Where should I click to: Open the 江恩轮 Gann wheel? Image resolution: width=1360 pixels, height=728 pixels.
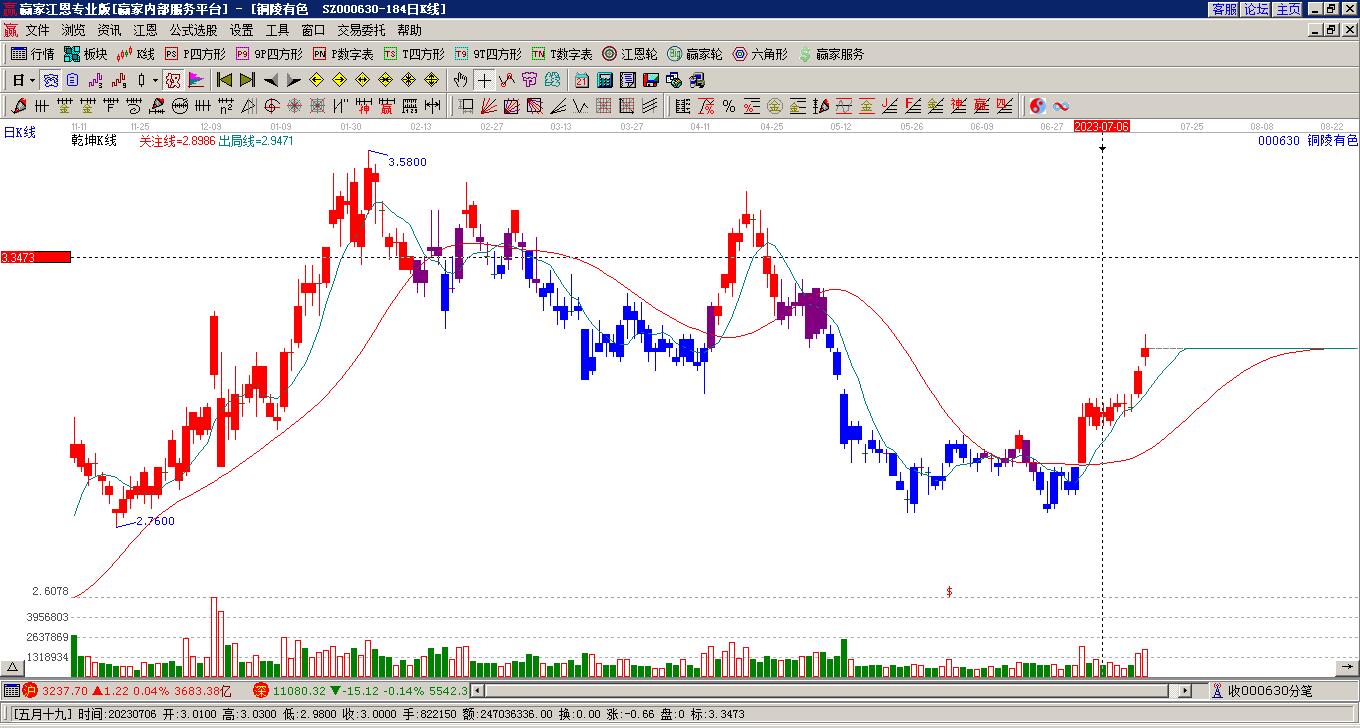[630, 54]
